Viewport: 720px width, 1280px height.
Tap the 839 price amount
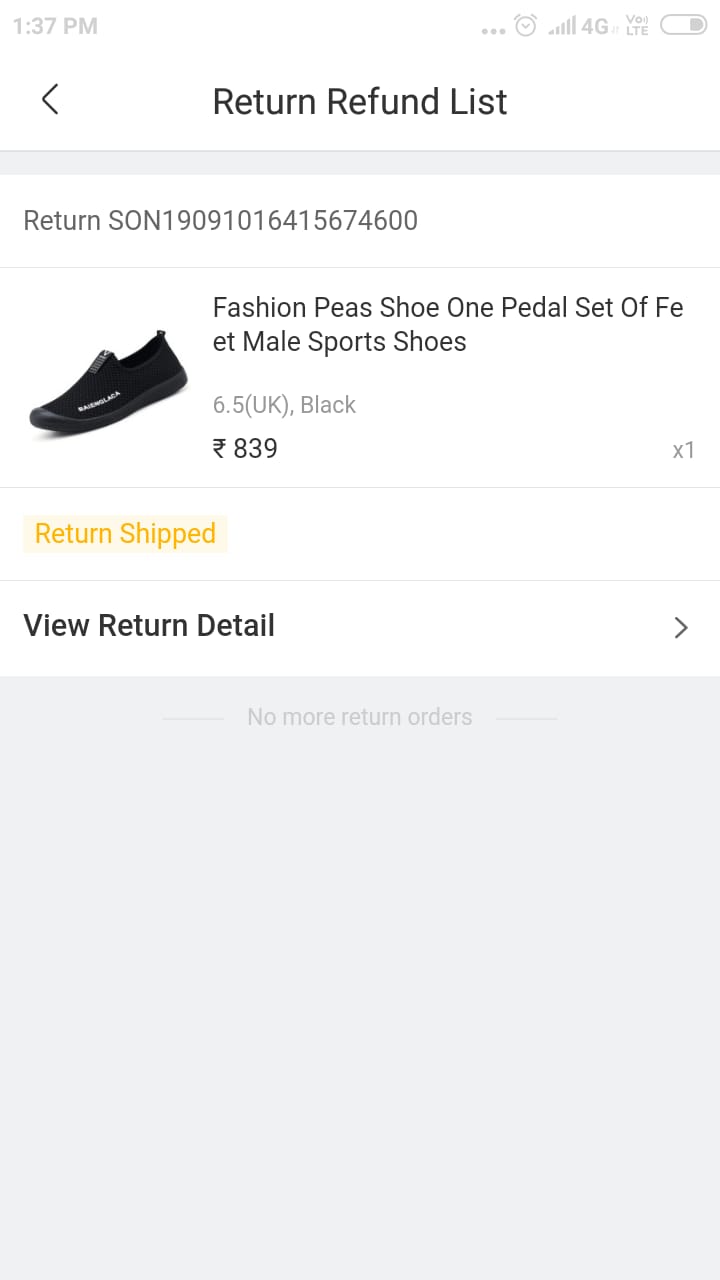255,449
